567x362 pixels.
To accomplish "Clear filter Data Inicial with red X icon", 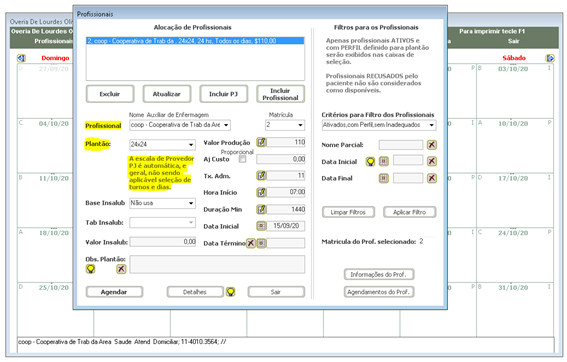I will (x=431, y=161).
